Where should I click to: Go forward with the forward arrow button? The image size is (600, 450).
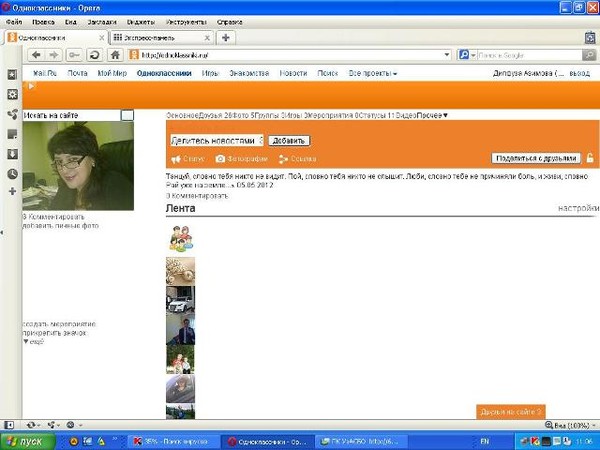[54, 55]
